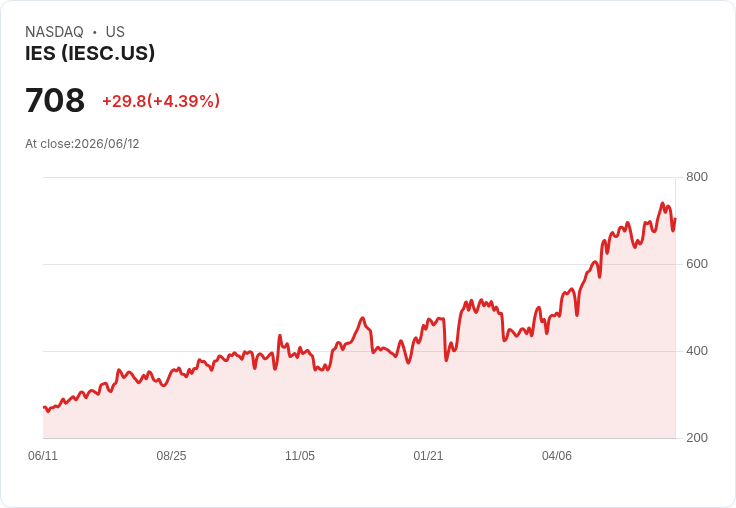
Task: Click the 200 price axis label
Action: (x=697, y=438)
